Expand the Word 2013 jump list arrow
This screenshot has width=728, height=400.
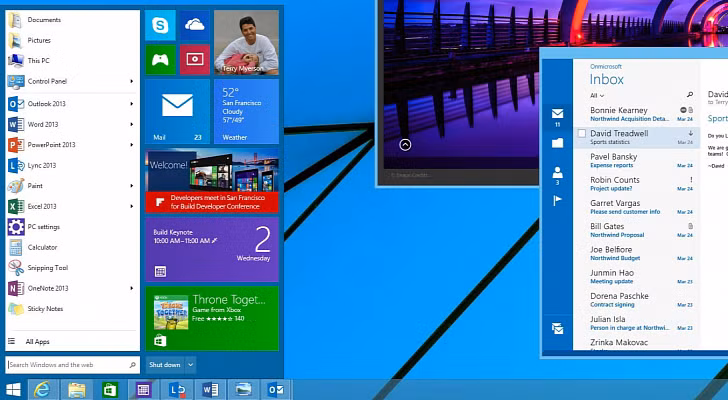[131, 124]
